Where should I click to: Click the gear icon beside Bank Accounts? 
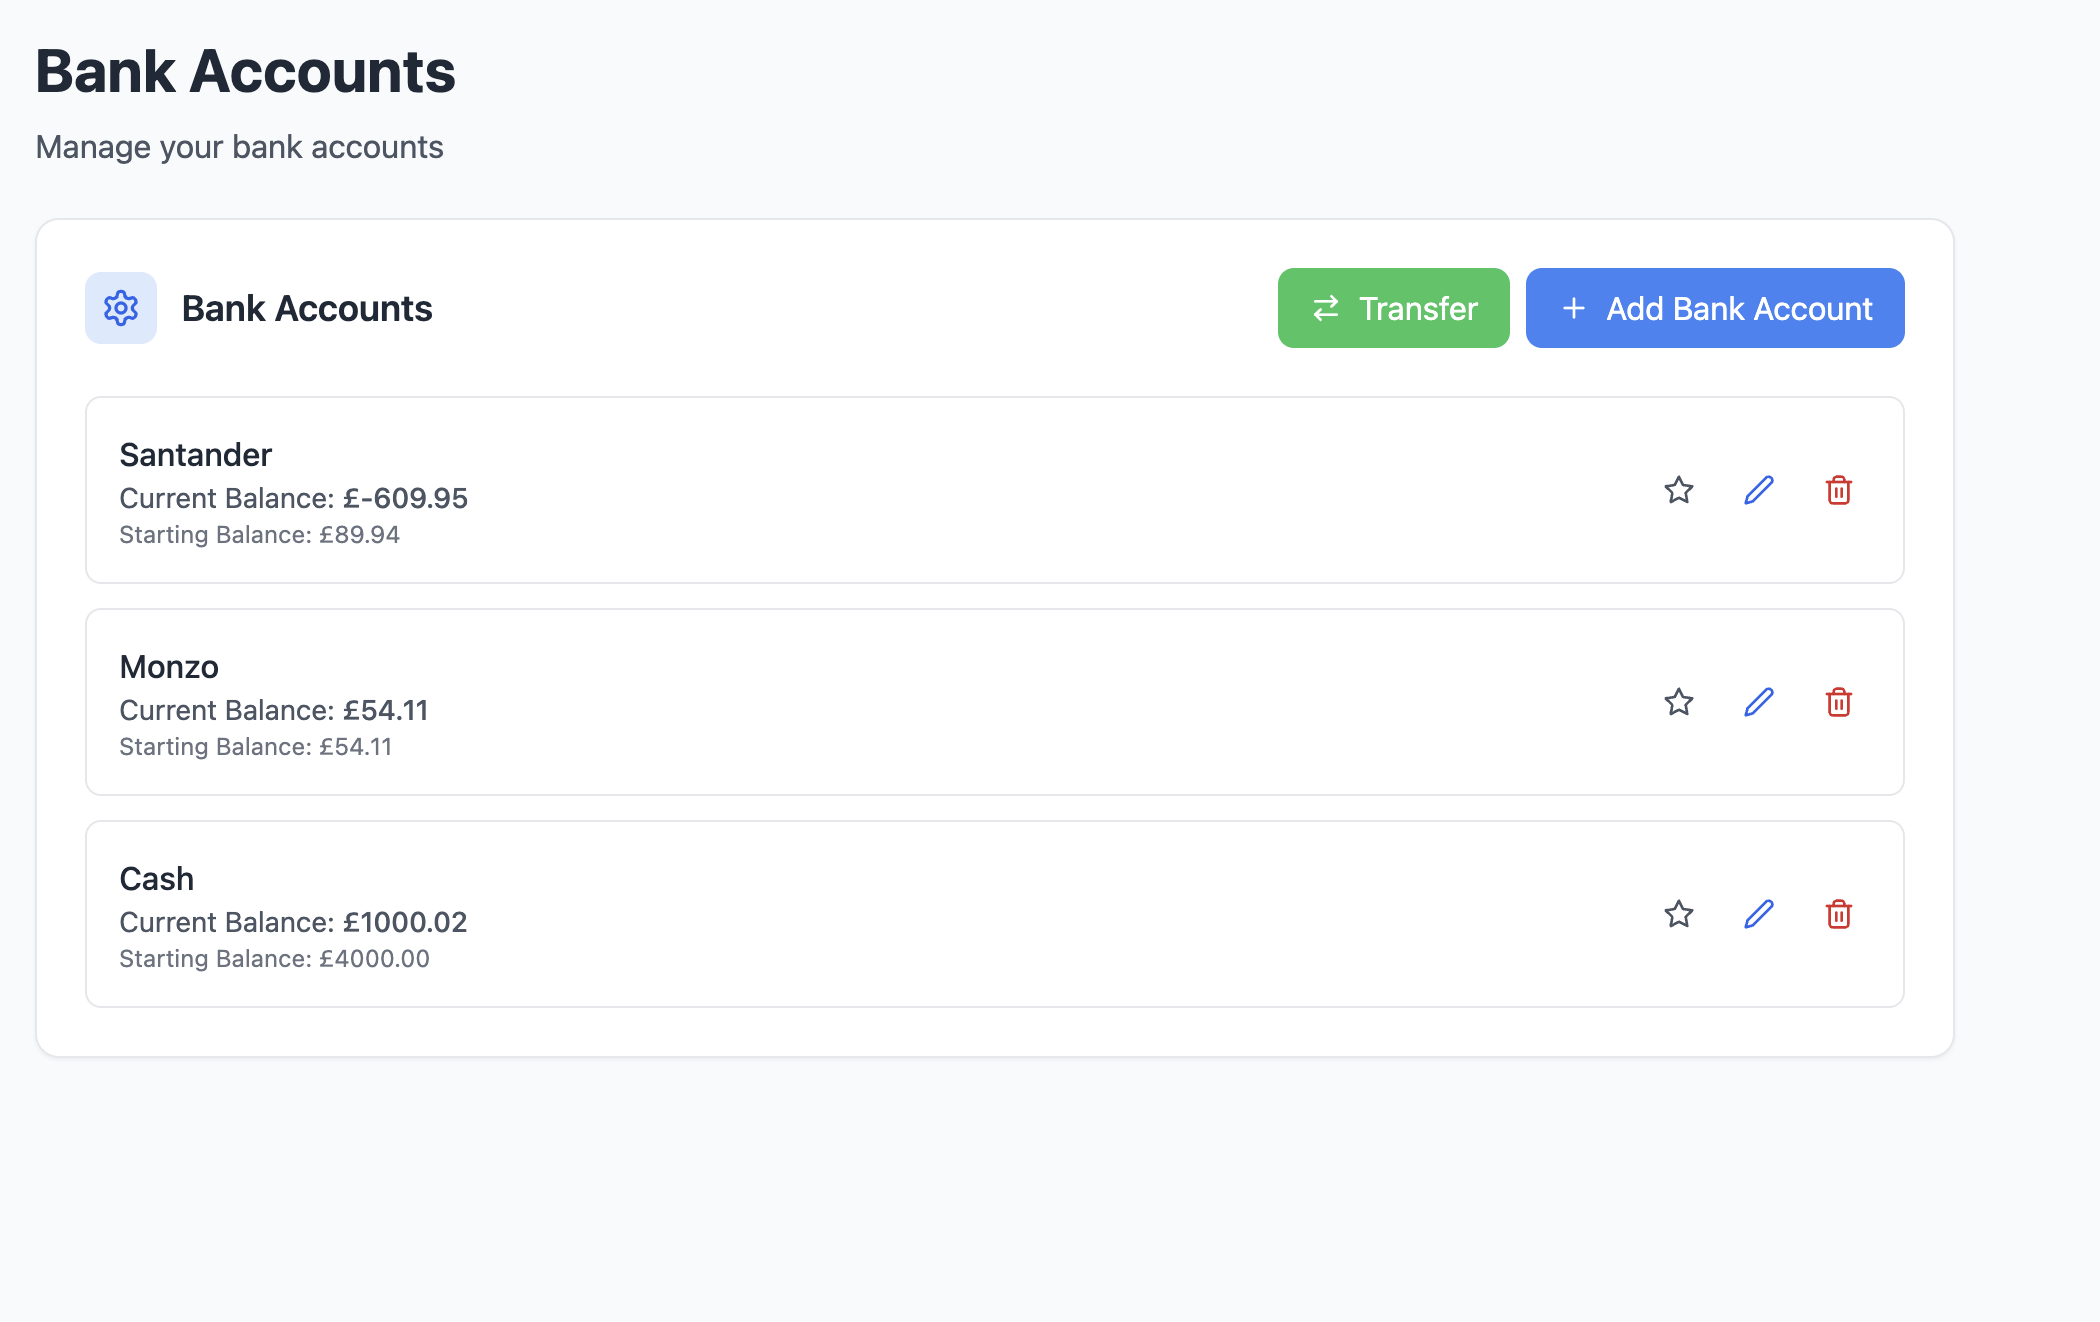tap(121, 308)
